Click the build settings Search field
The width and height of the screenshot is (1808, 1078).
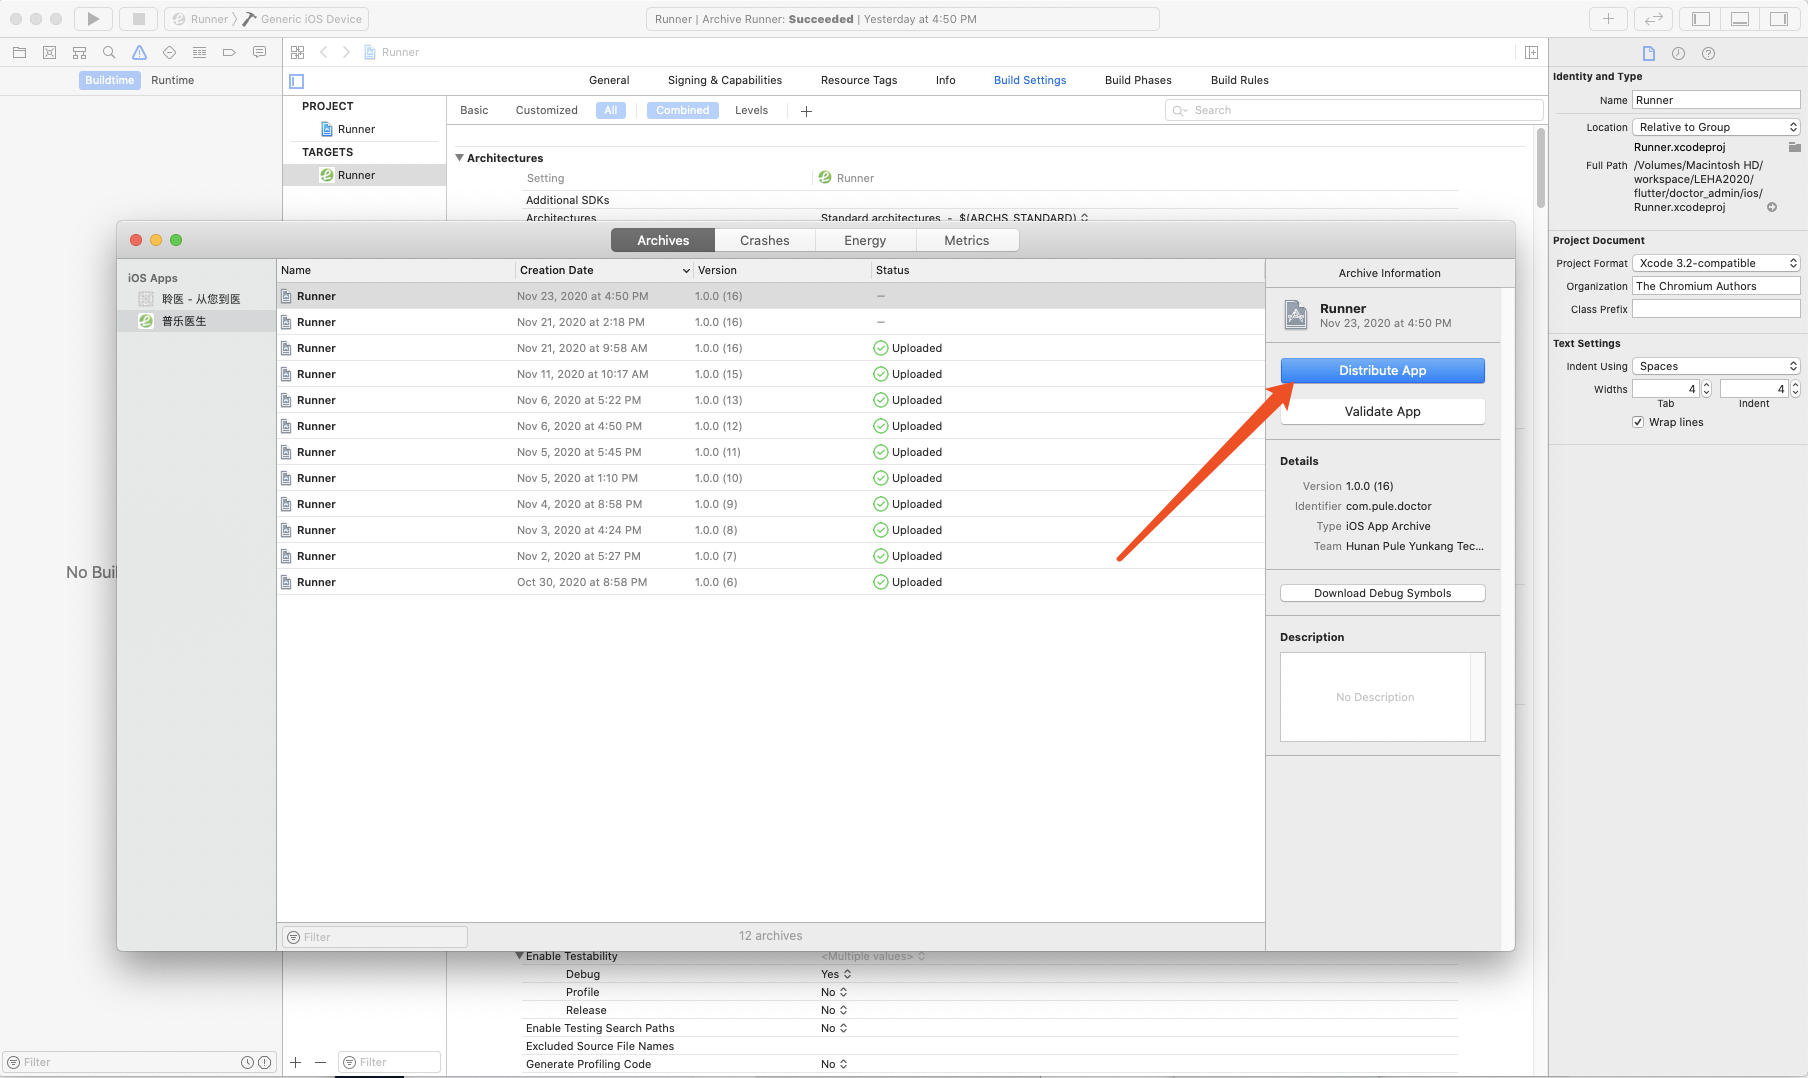click(1354, 110)
